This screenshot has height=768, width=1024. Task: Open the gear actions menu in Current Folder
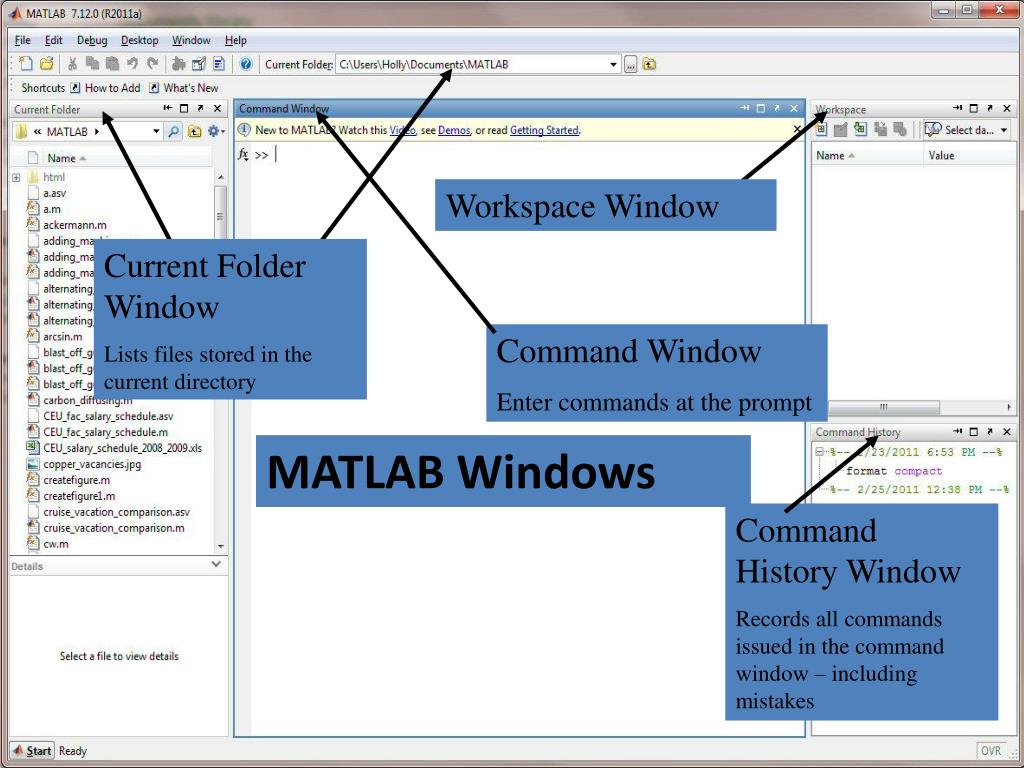click(x=216, y=131)
